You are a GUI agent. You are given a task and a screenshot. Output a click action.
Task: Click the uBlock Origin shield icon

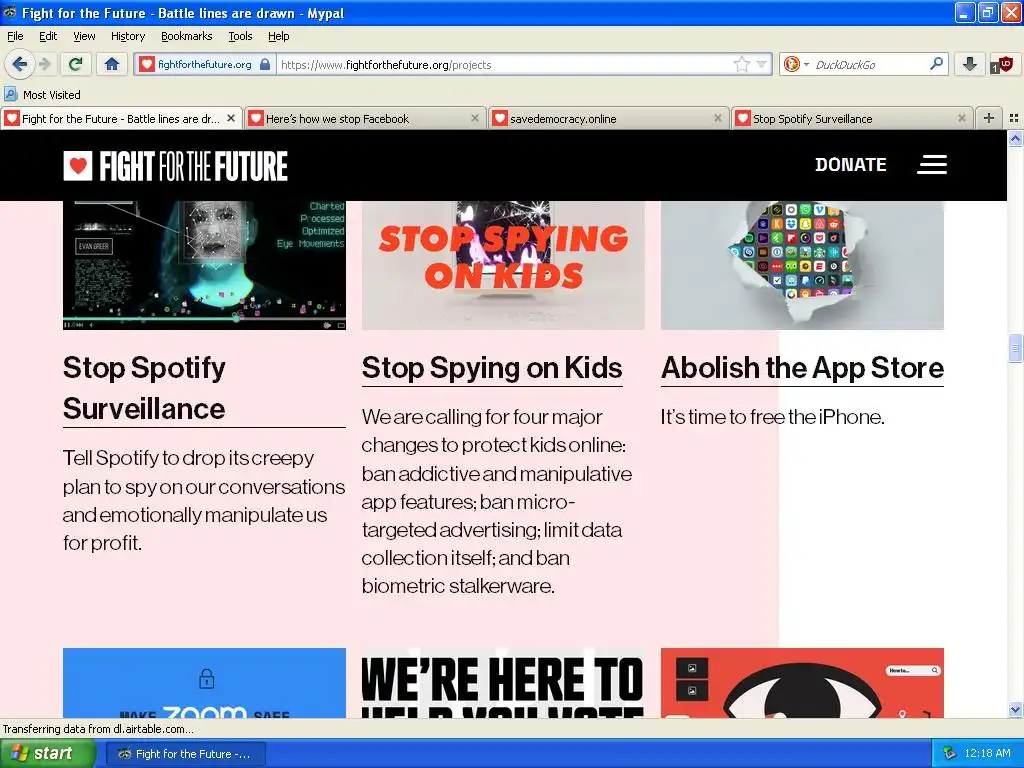click(x=1001, y=64)
